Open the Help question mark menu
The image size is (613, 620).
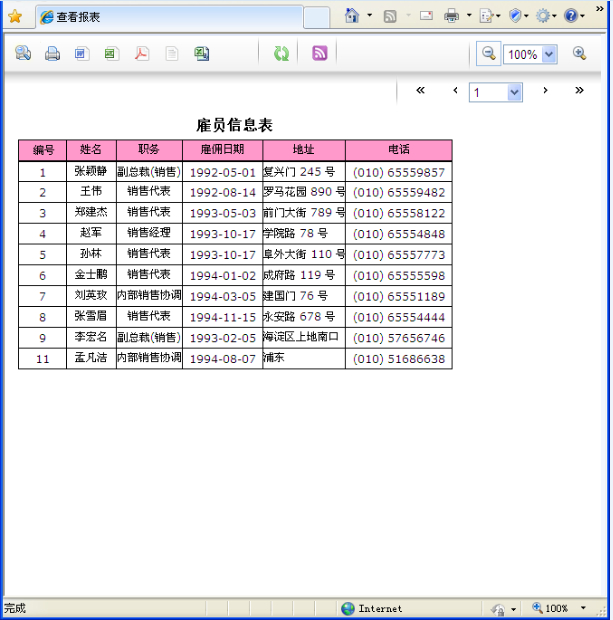coord(575,16)
